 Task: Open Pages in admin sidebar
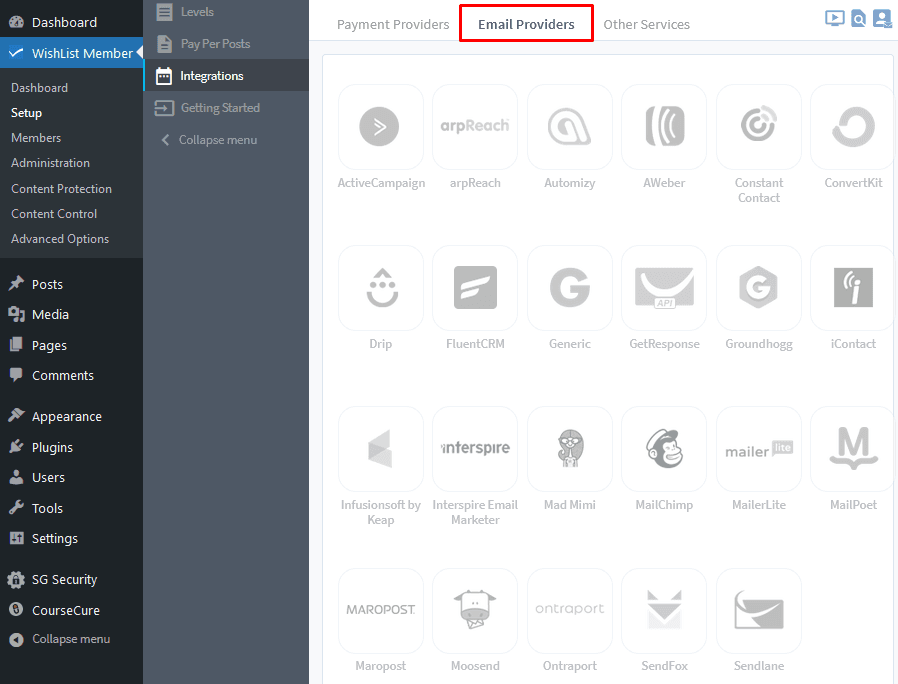point(71,345)
